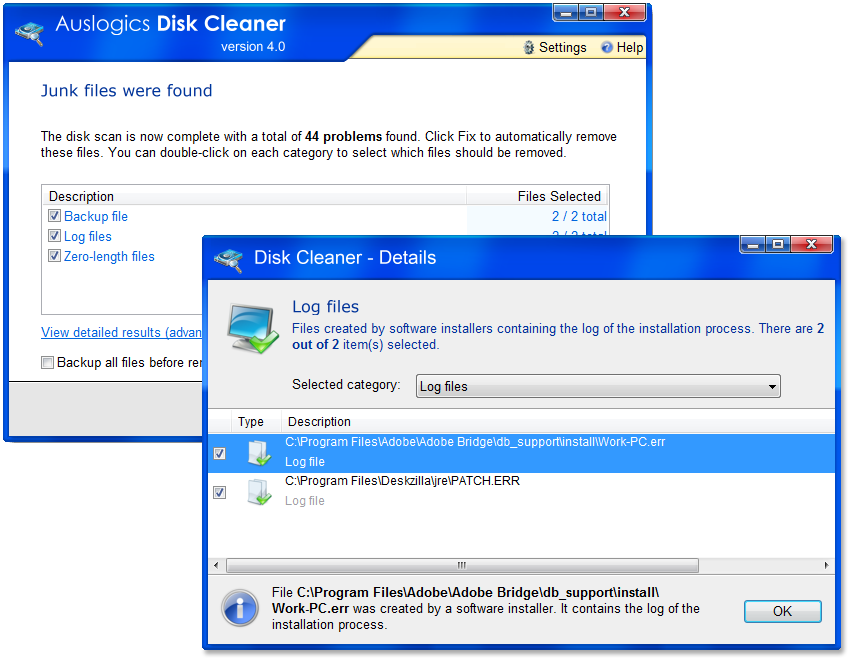Click the Files Selected column header

pos(537,196)
